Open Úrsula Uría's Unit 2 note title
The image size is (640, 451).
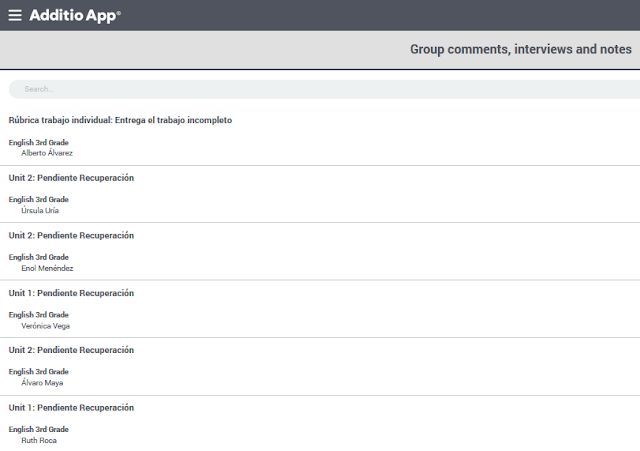click(x=71, y=178)
